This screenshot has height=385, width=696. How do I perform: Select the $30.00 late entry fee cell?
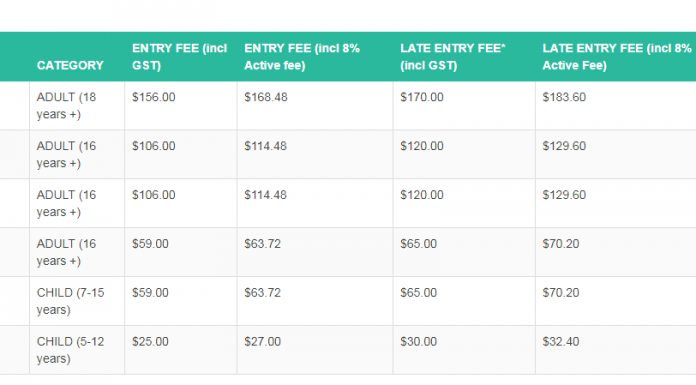464,350
